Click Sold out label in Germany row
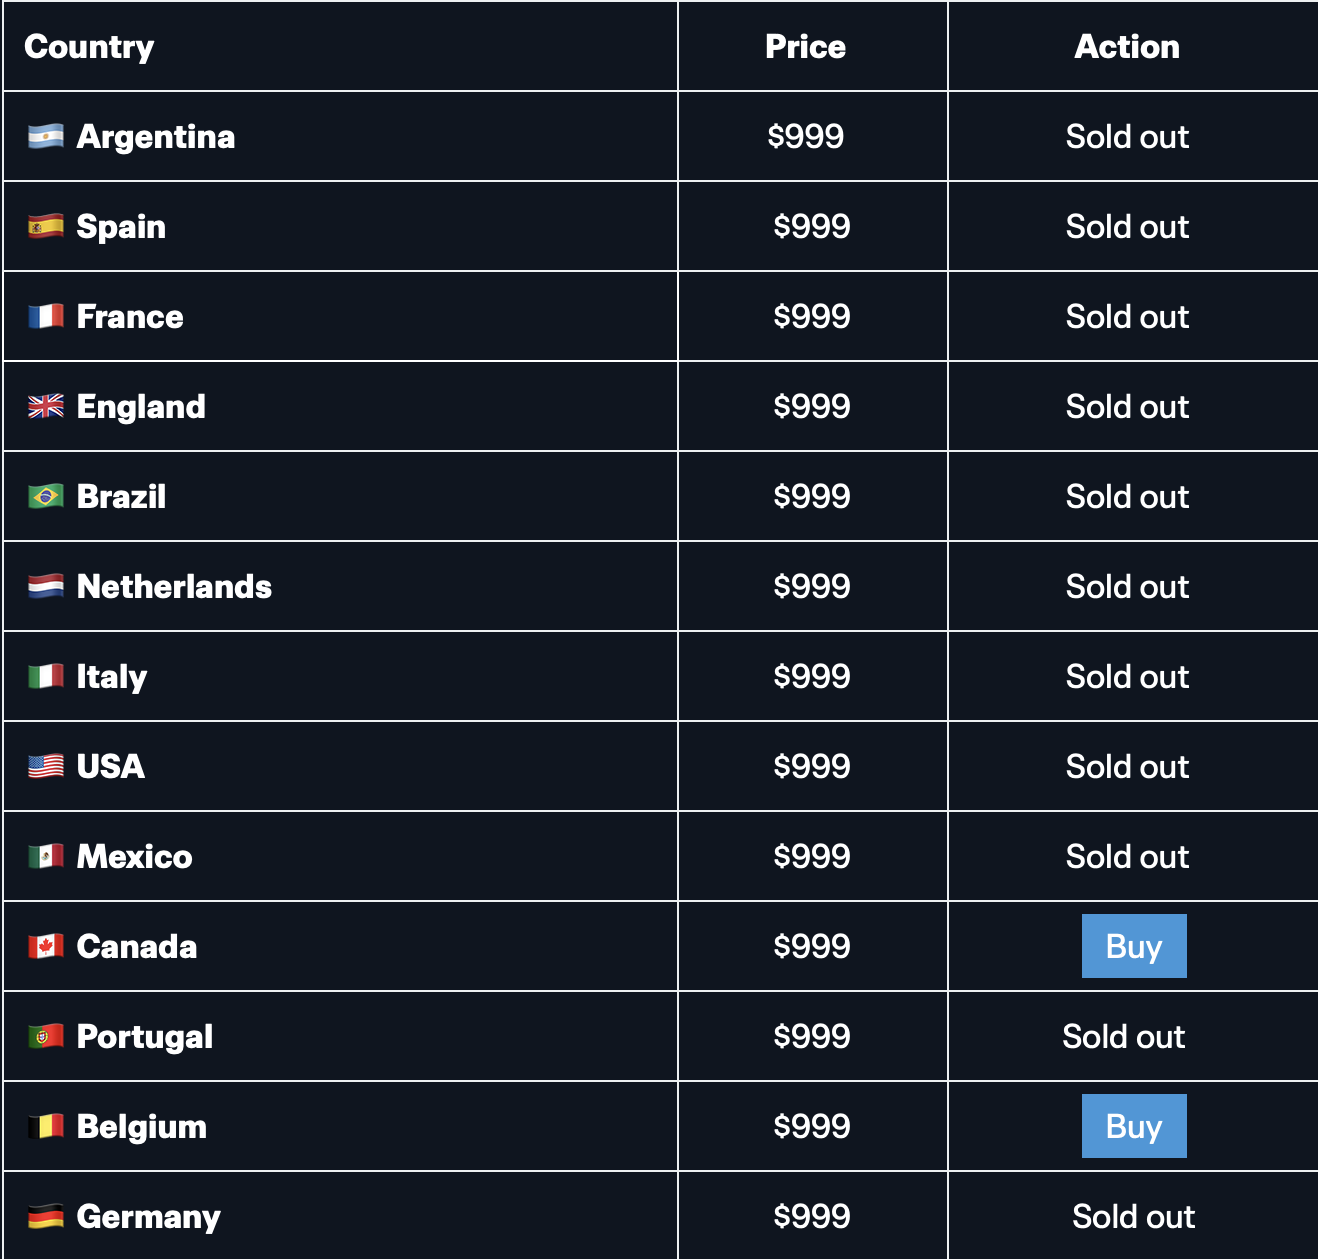Viewport: 1318px width, 1259px height. pyautogui.click(x=1133, y=1217)
